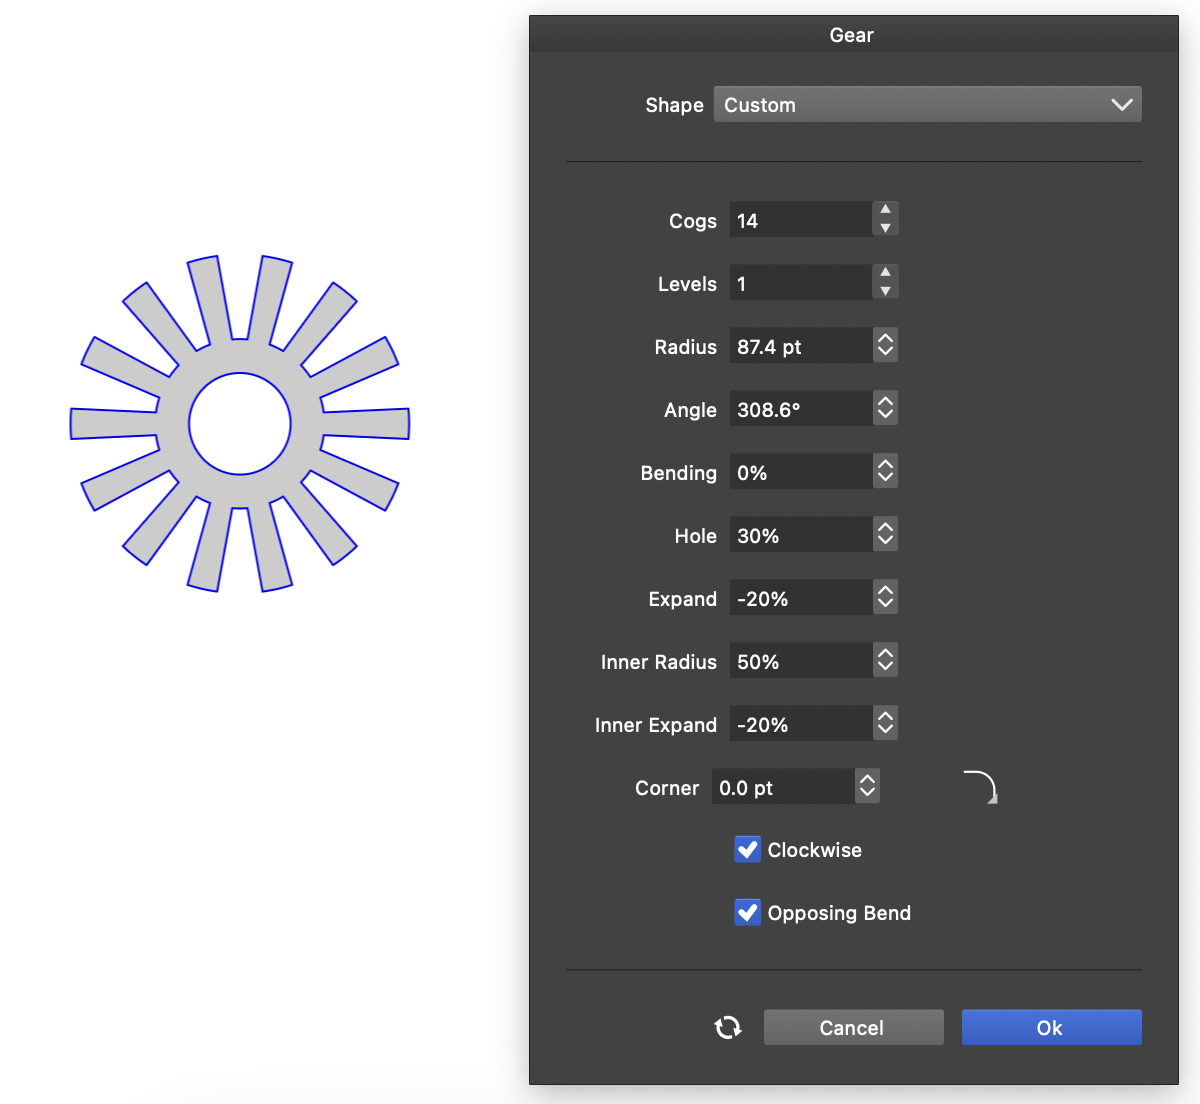
Task: Disable the Opposing Bend checkbox
Action: (x=747, y=913)
